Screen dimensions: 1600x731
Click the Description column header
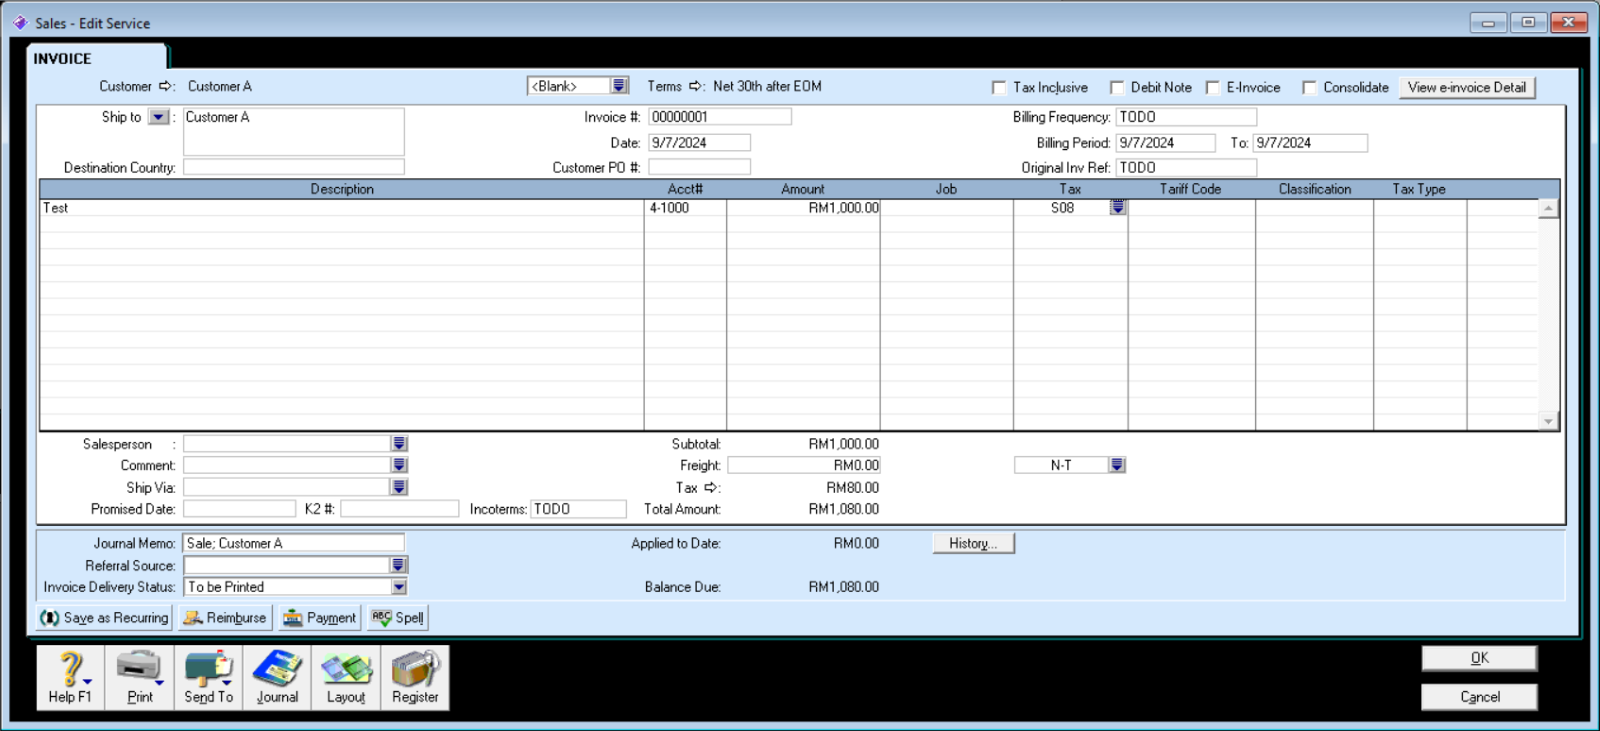coord(342,189)
